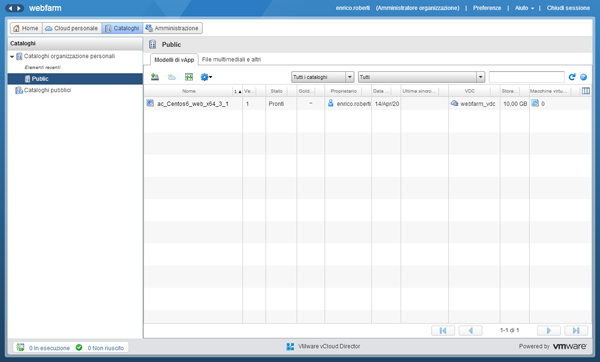This screenshot has width=600, height=362.
Task: Open the Amministrazione tab
Action: 172,28
